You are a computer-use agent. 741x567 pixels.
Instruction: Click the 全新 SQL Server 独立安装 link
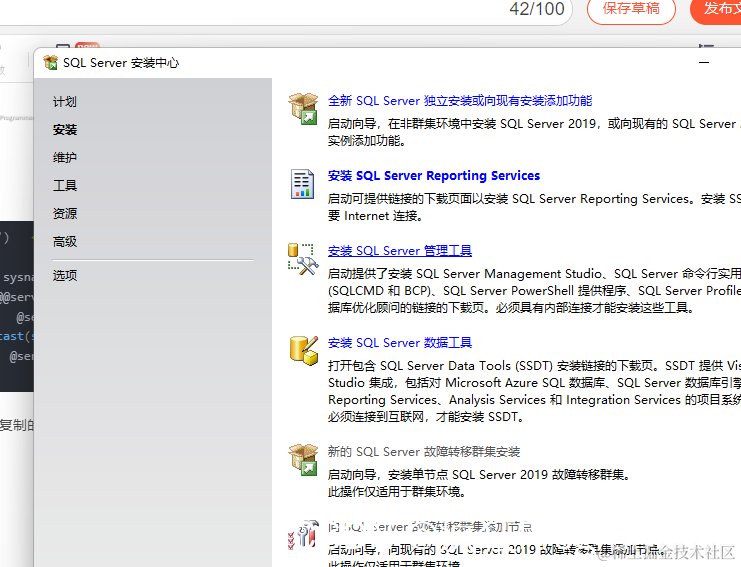pyautogui.click(x=460, y=101)
